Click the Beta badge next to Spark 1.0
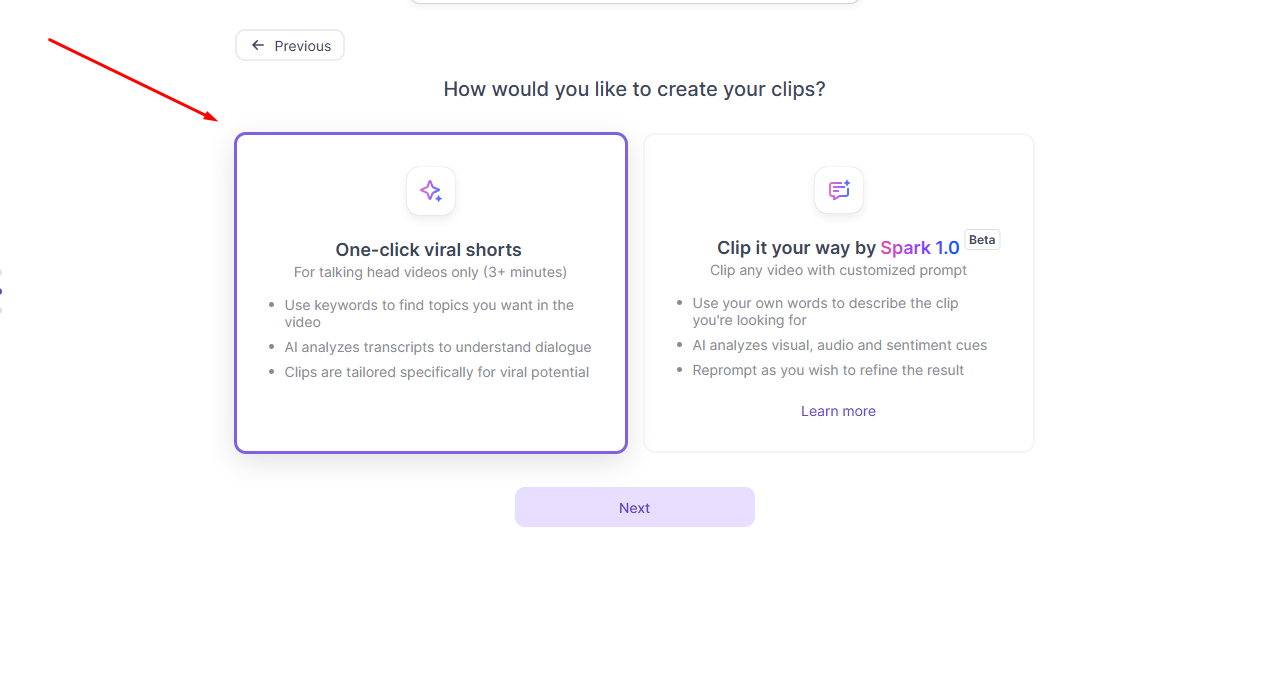 point(982,240)
